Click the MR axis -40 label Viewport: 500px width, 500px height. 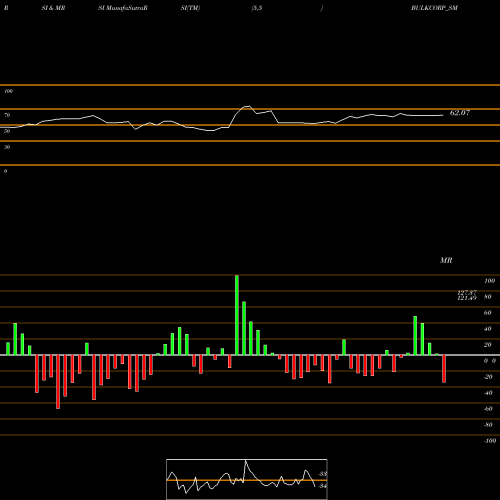tap(488, 393)
